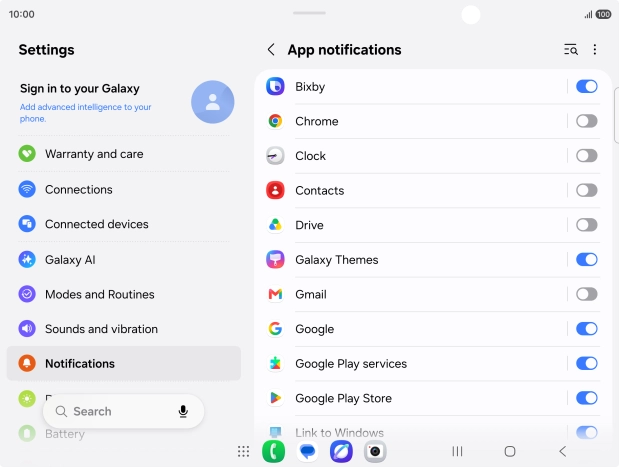Viewport: 619px width, 467px height.
Task: Open Drive notification details
Action: click(411, 225)
